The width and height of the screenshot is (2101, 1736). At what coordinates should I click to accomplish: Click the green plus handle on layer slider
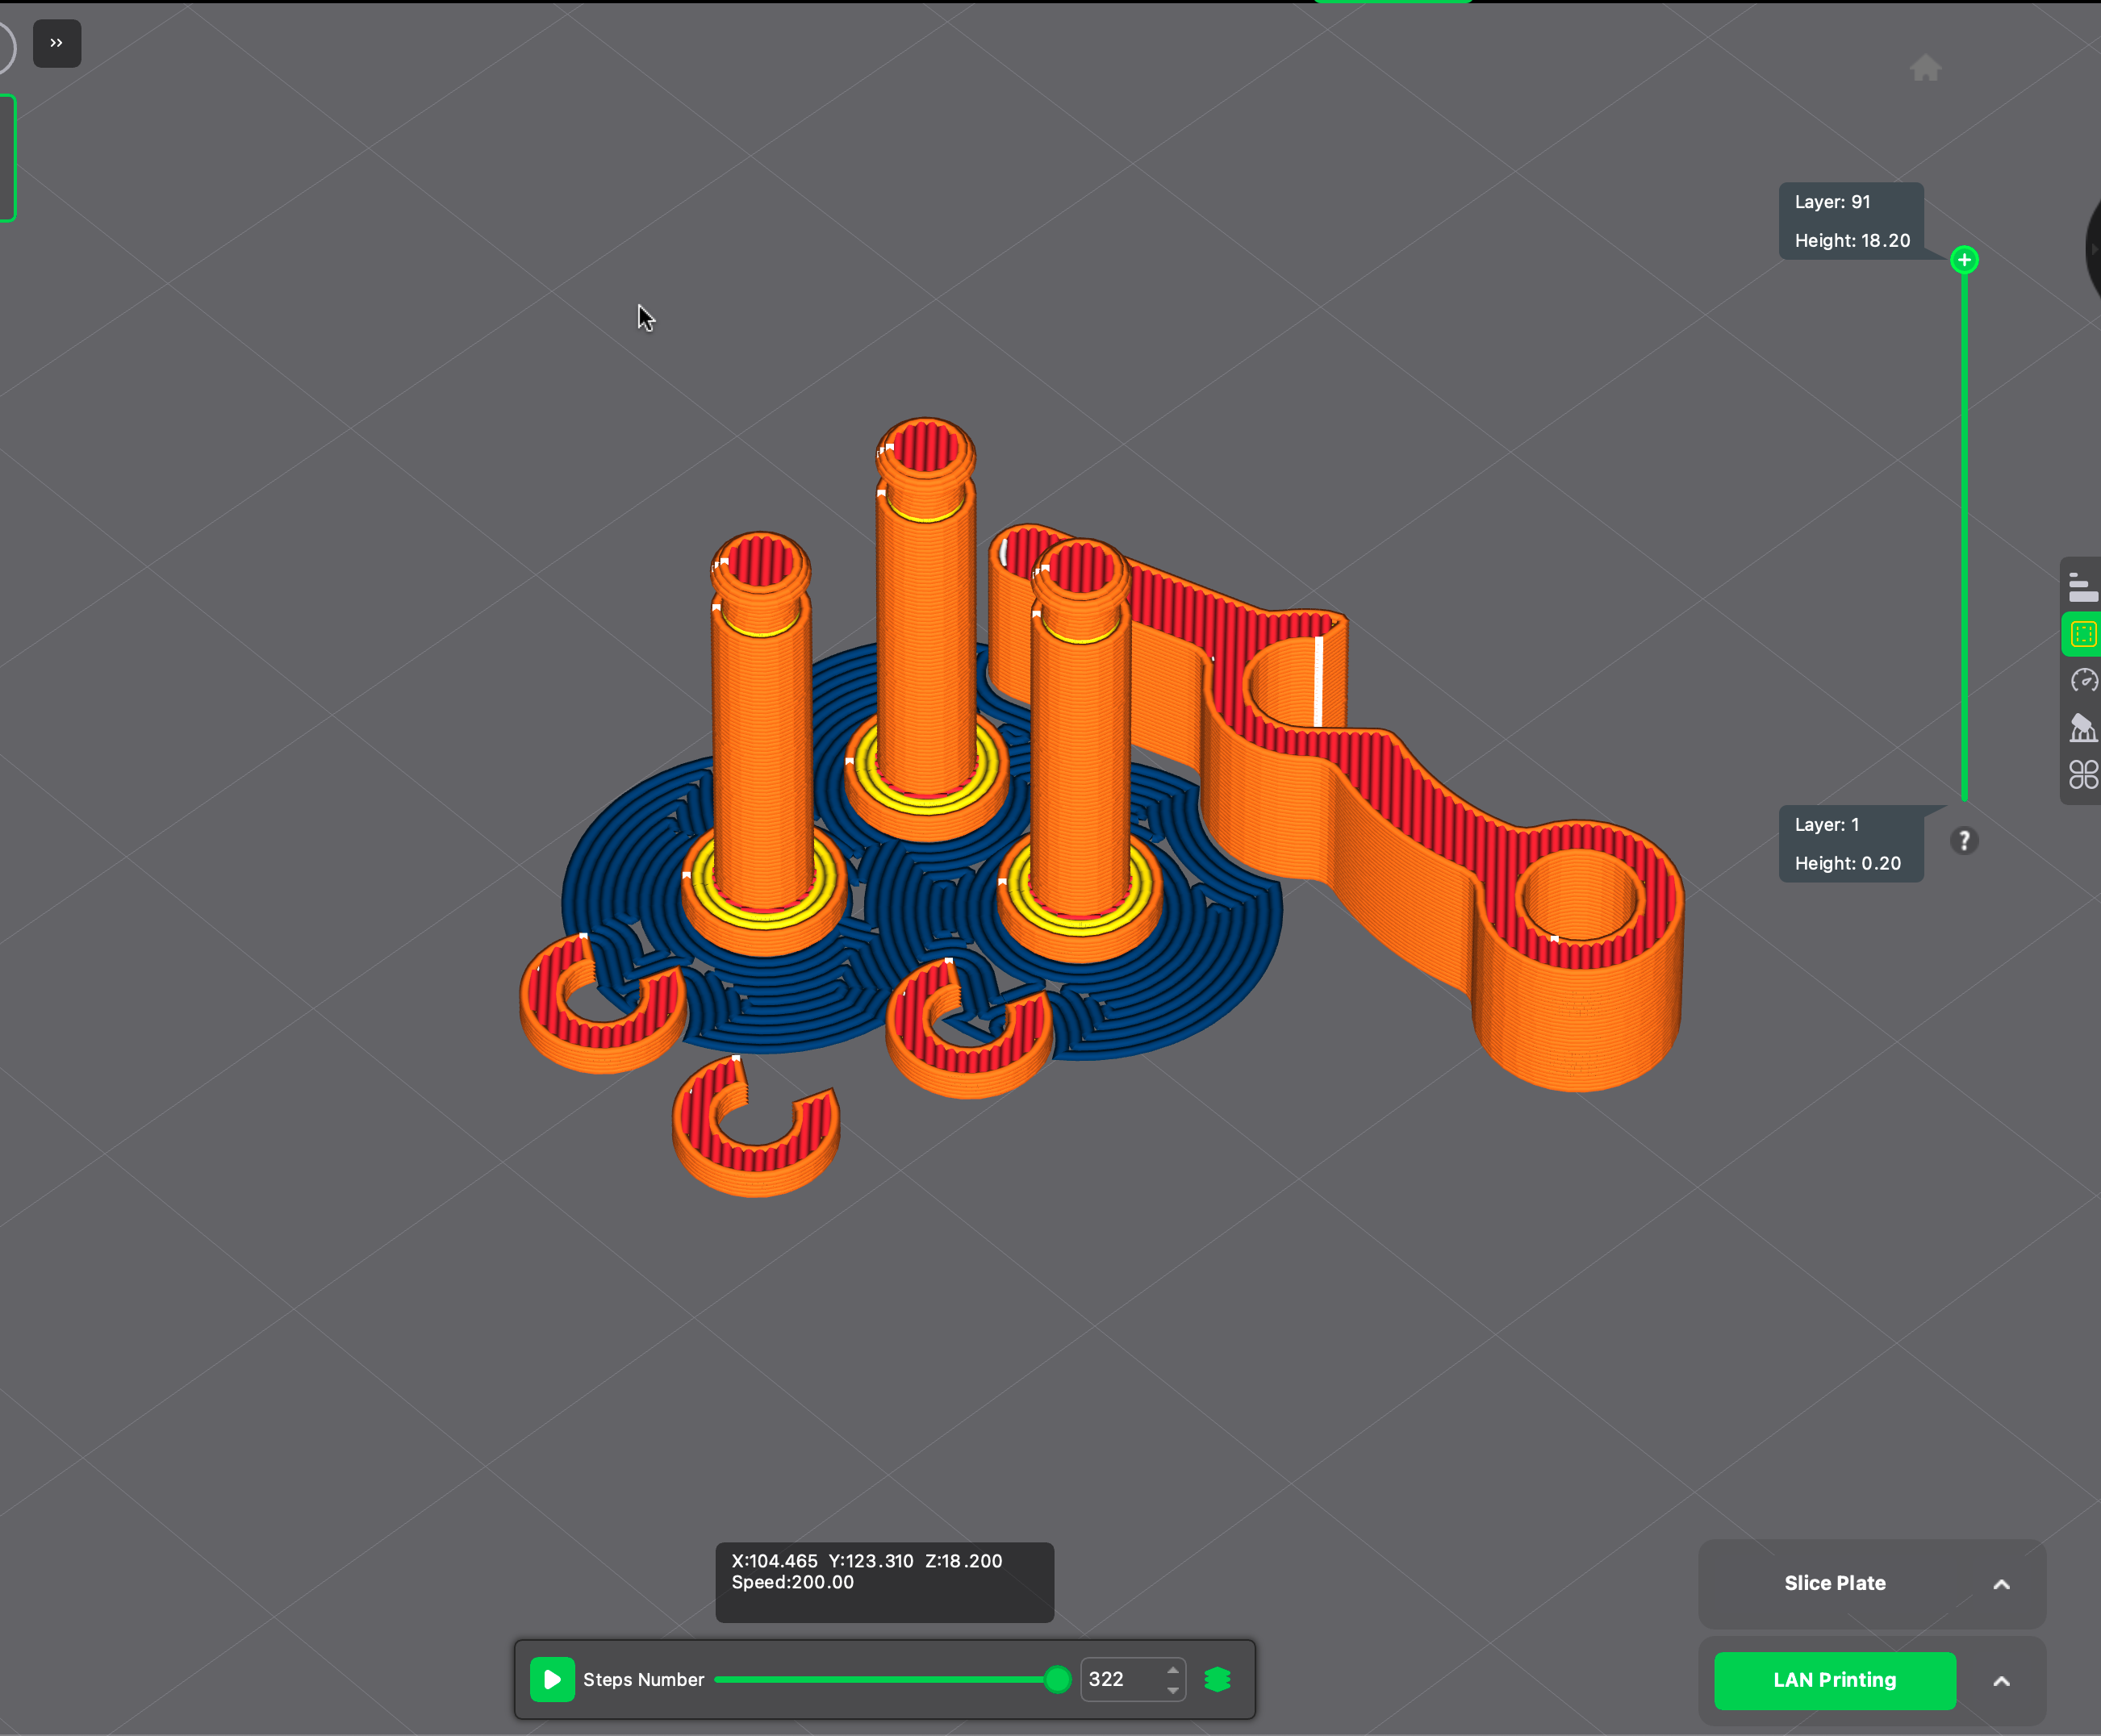1964,260
